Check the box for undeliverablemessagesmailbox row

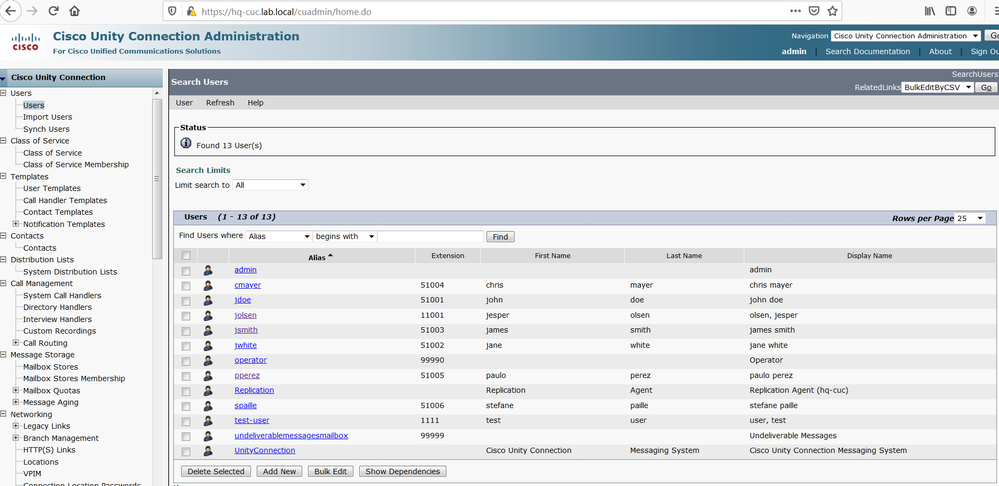tap(186, 437)
